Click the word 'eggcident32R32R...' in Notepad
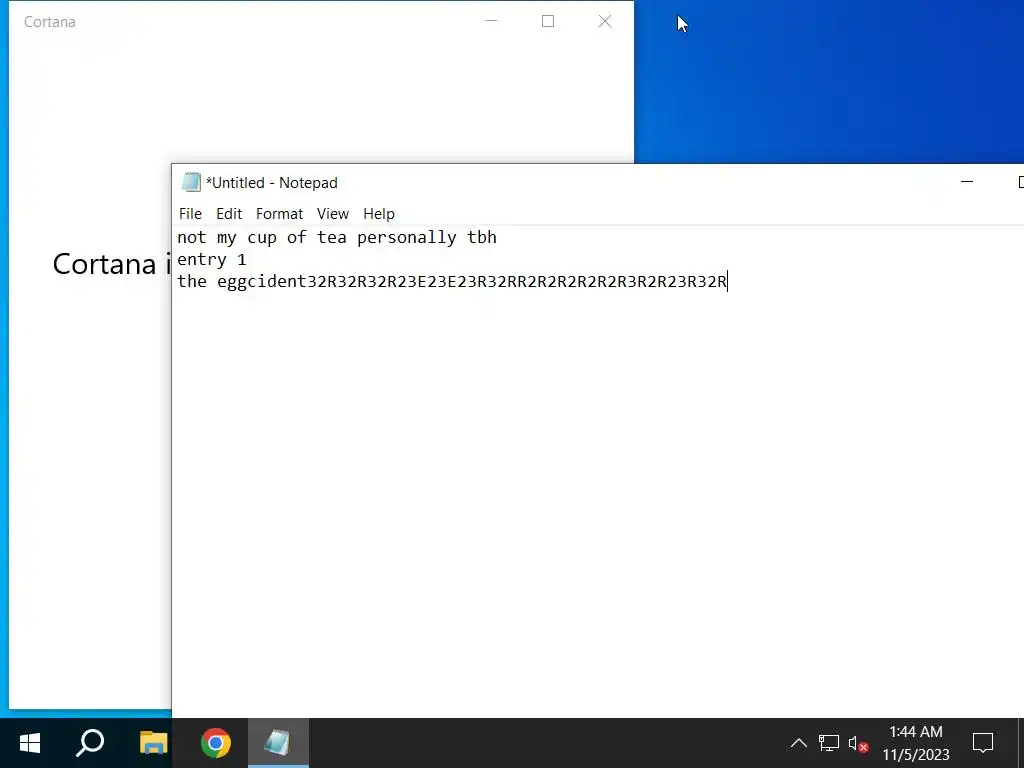Image resolution: width=1024 pixels, height=768 pixels. coord(472,281)
